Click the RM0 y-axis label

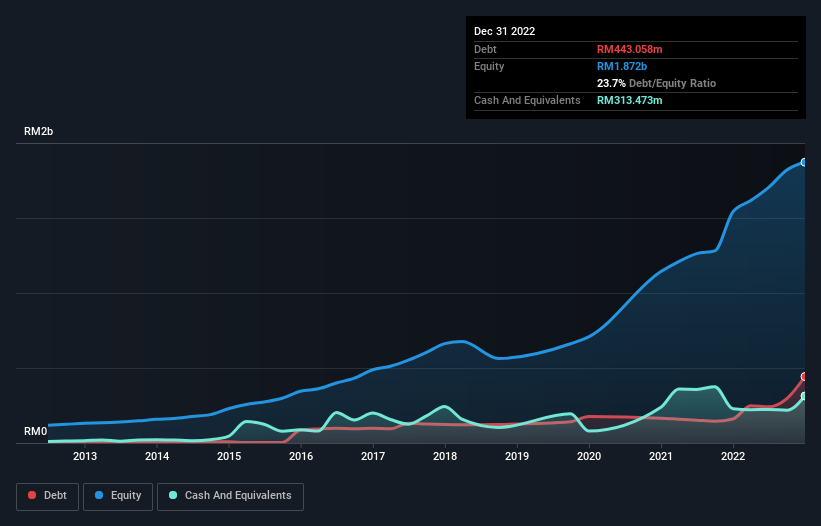pyautogui.click(x=36, y=431)
